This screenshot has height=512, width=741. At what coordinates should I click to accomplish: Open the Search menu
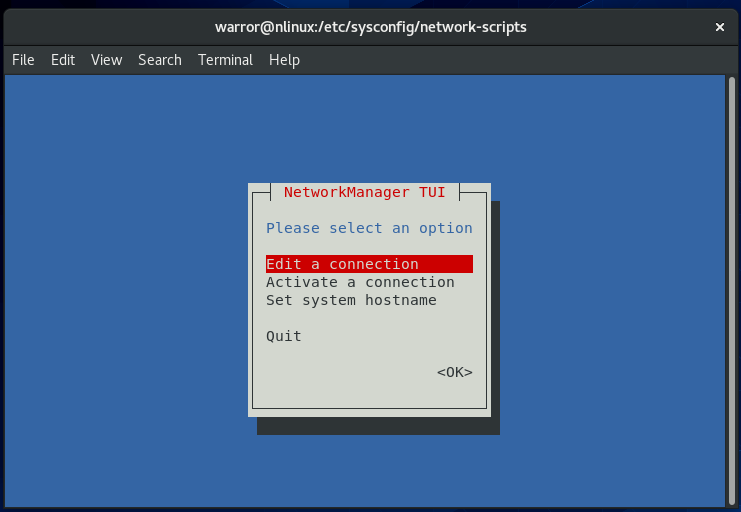pos(160,60)
